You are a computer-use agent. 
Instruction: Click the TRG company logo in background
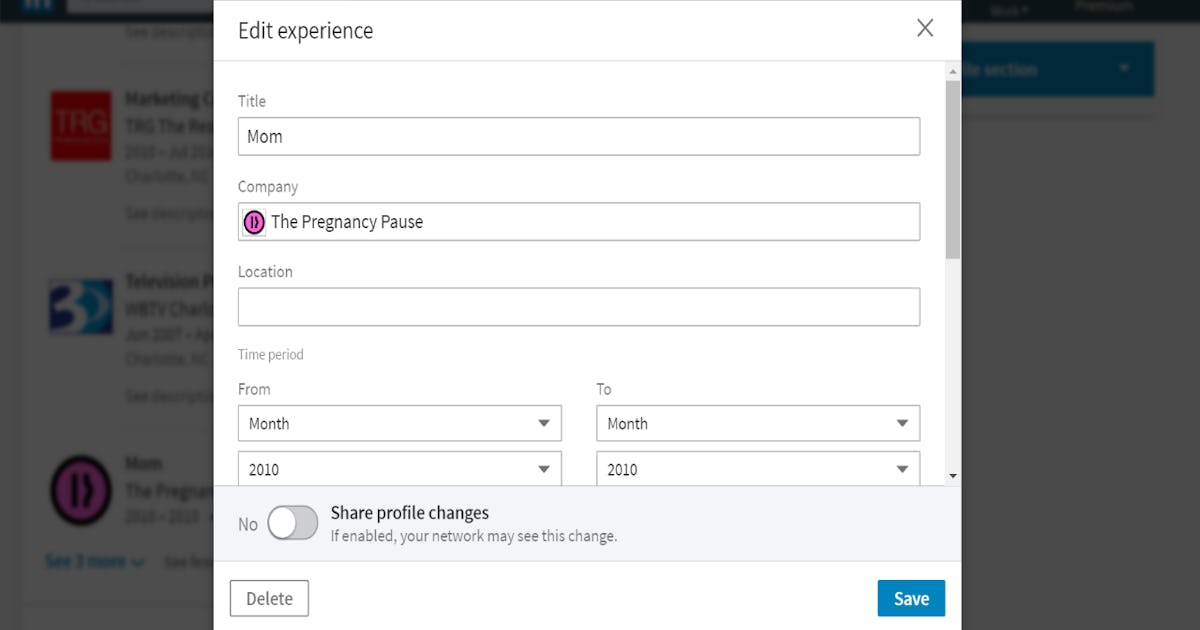click(81, 125)
